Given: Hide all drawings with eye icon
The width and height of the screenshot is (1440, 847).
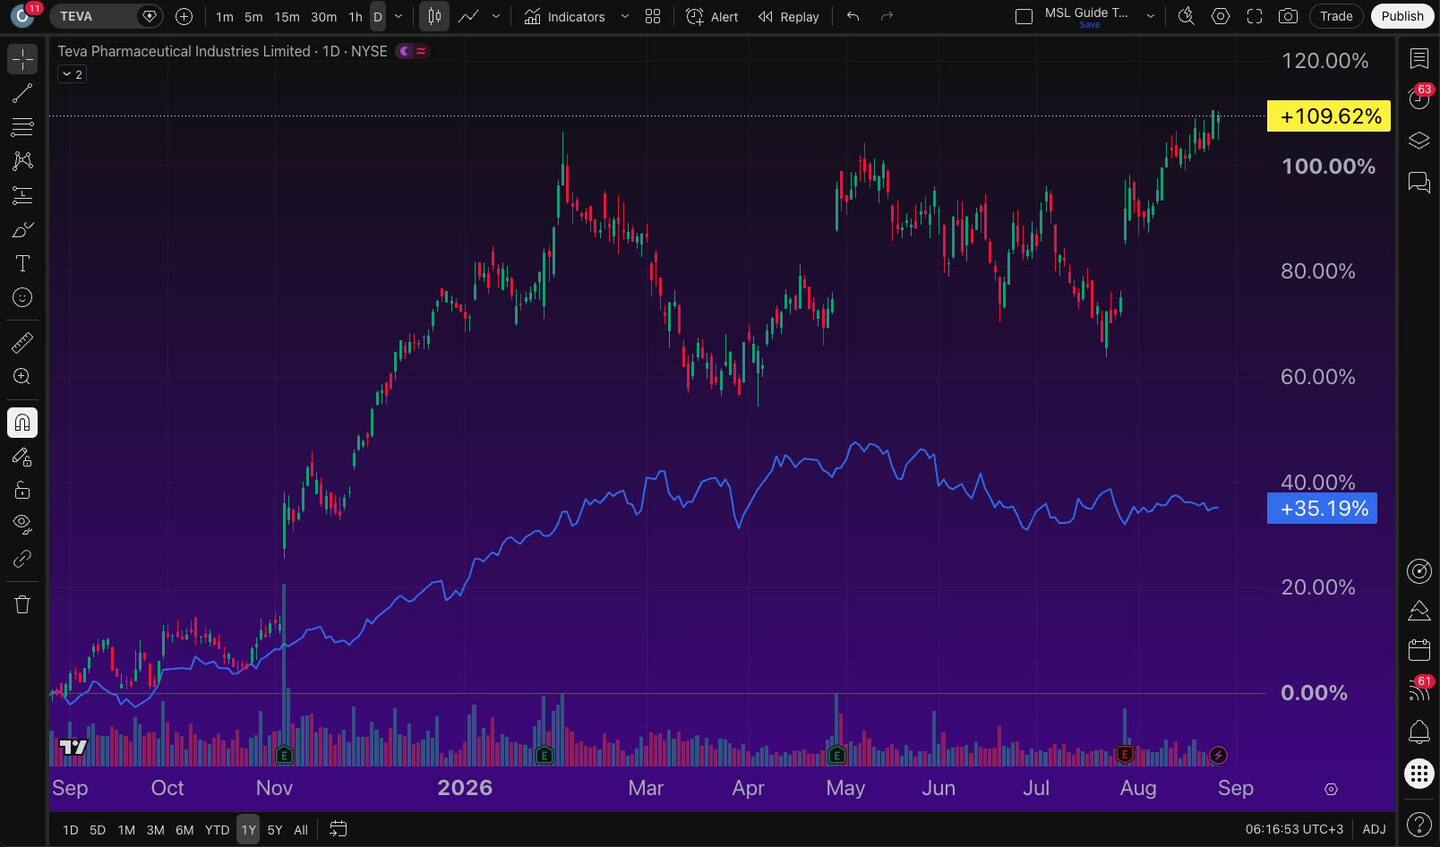Looking at the screenshot, I should [x=22, y=524].
